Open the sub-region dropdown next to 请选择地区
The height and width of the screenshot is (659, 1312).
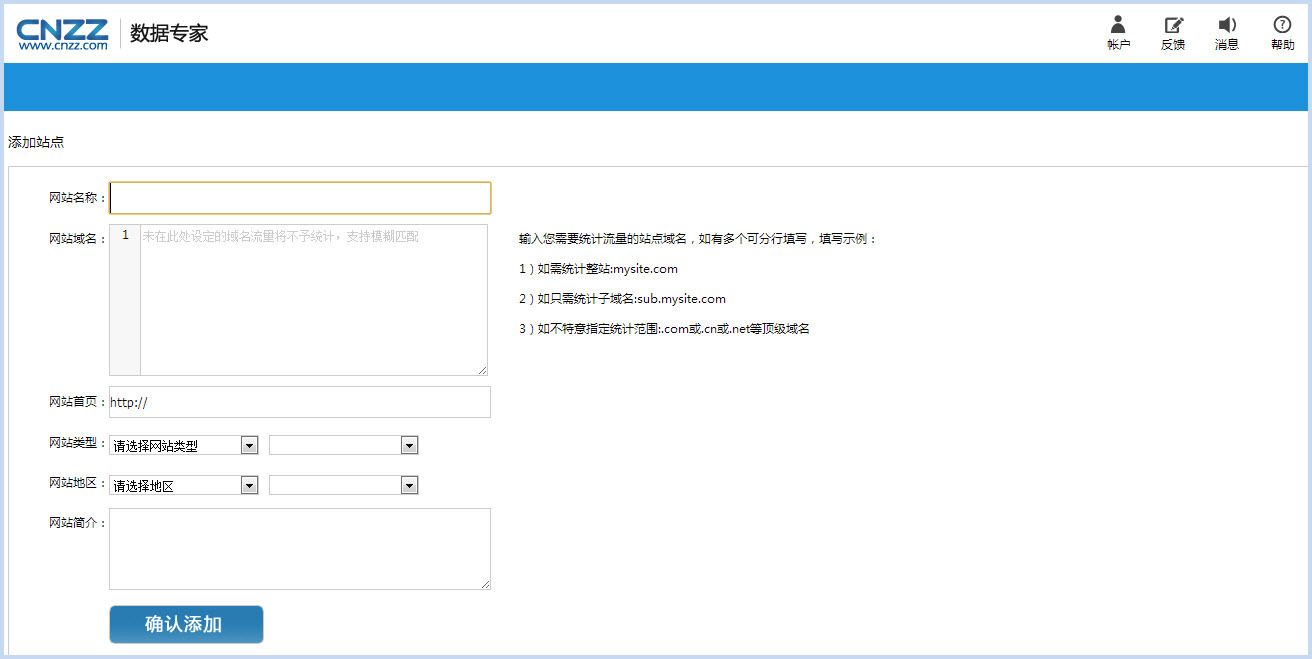(343, 485)
